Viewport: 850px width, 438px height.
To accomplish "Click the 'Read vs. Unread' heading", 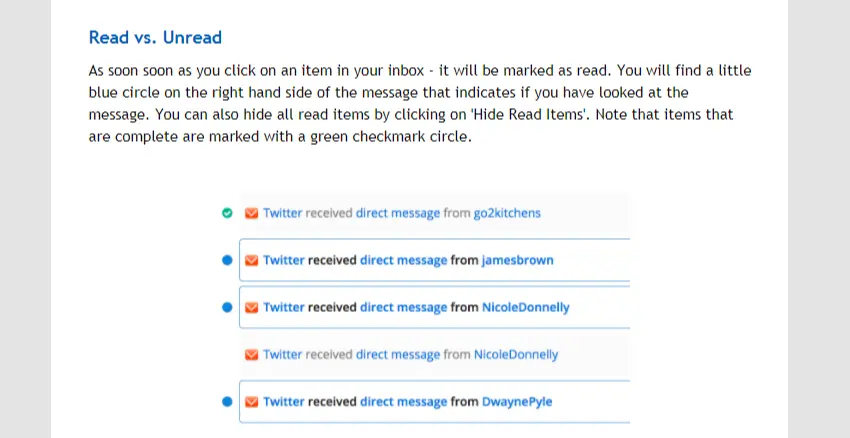I will tap(155, 38).
